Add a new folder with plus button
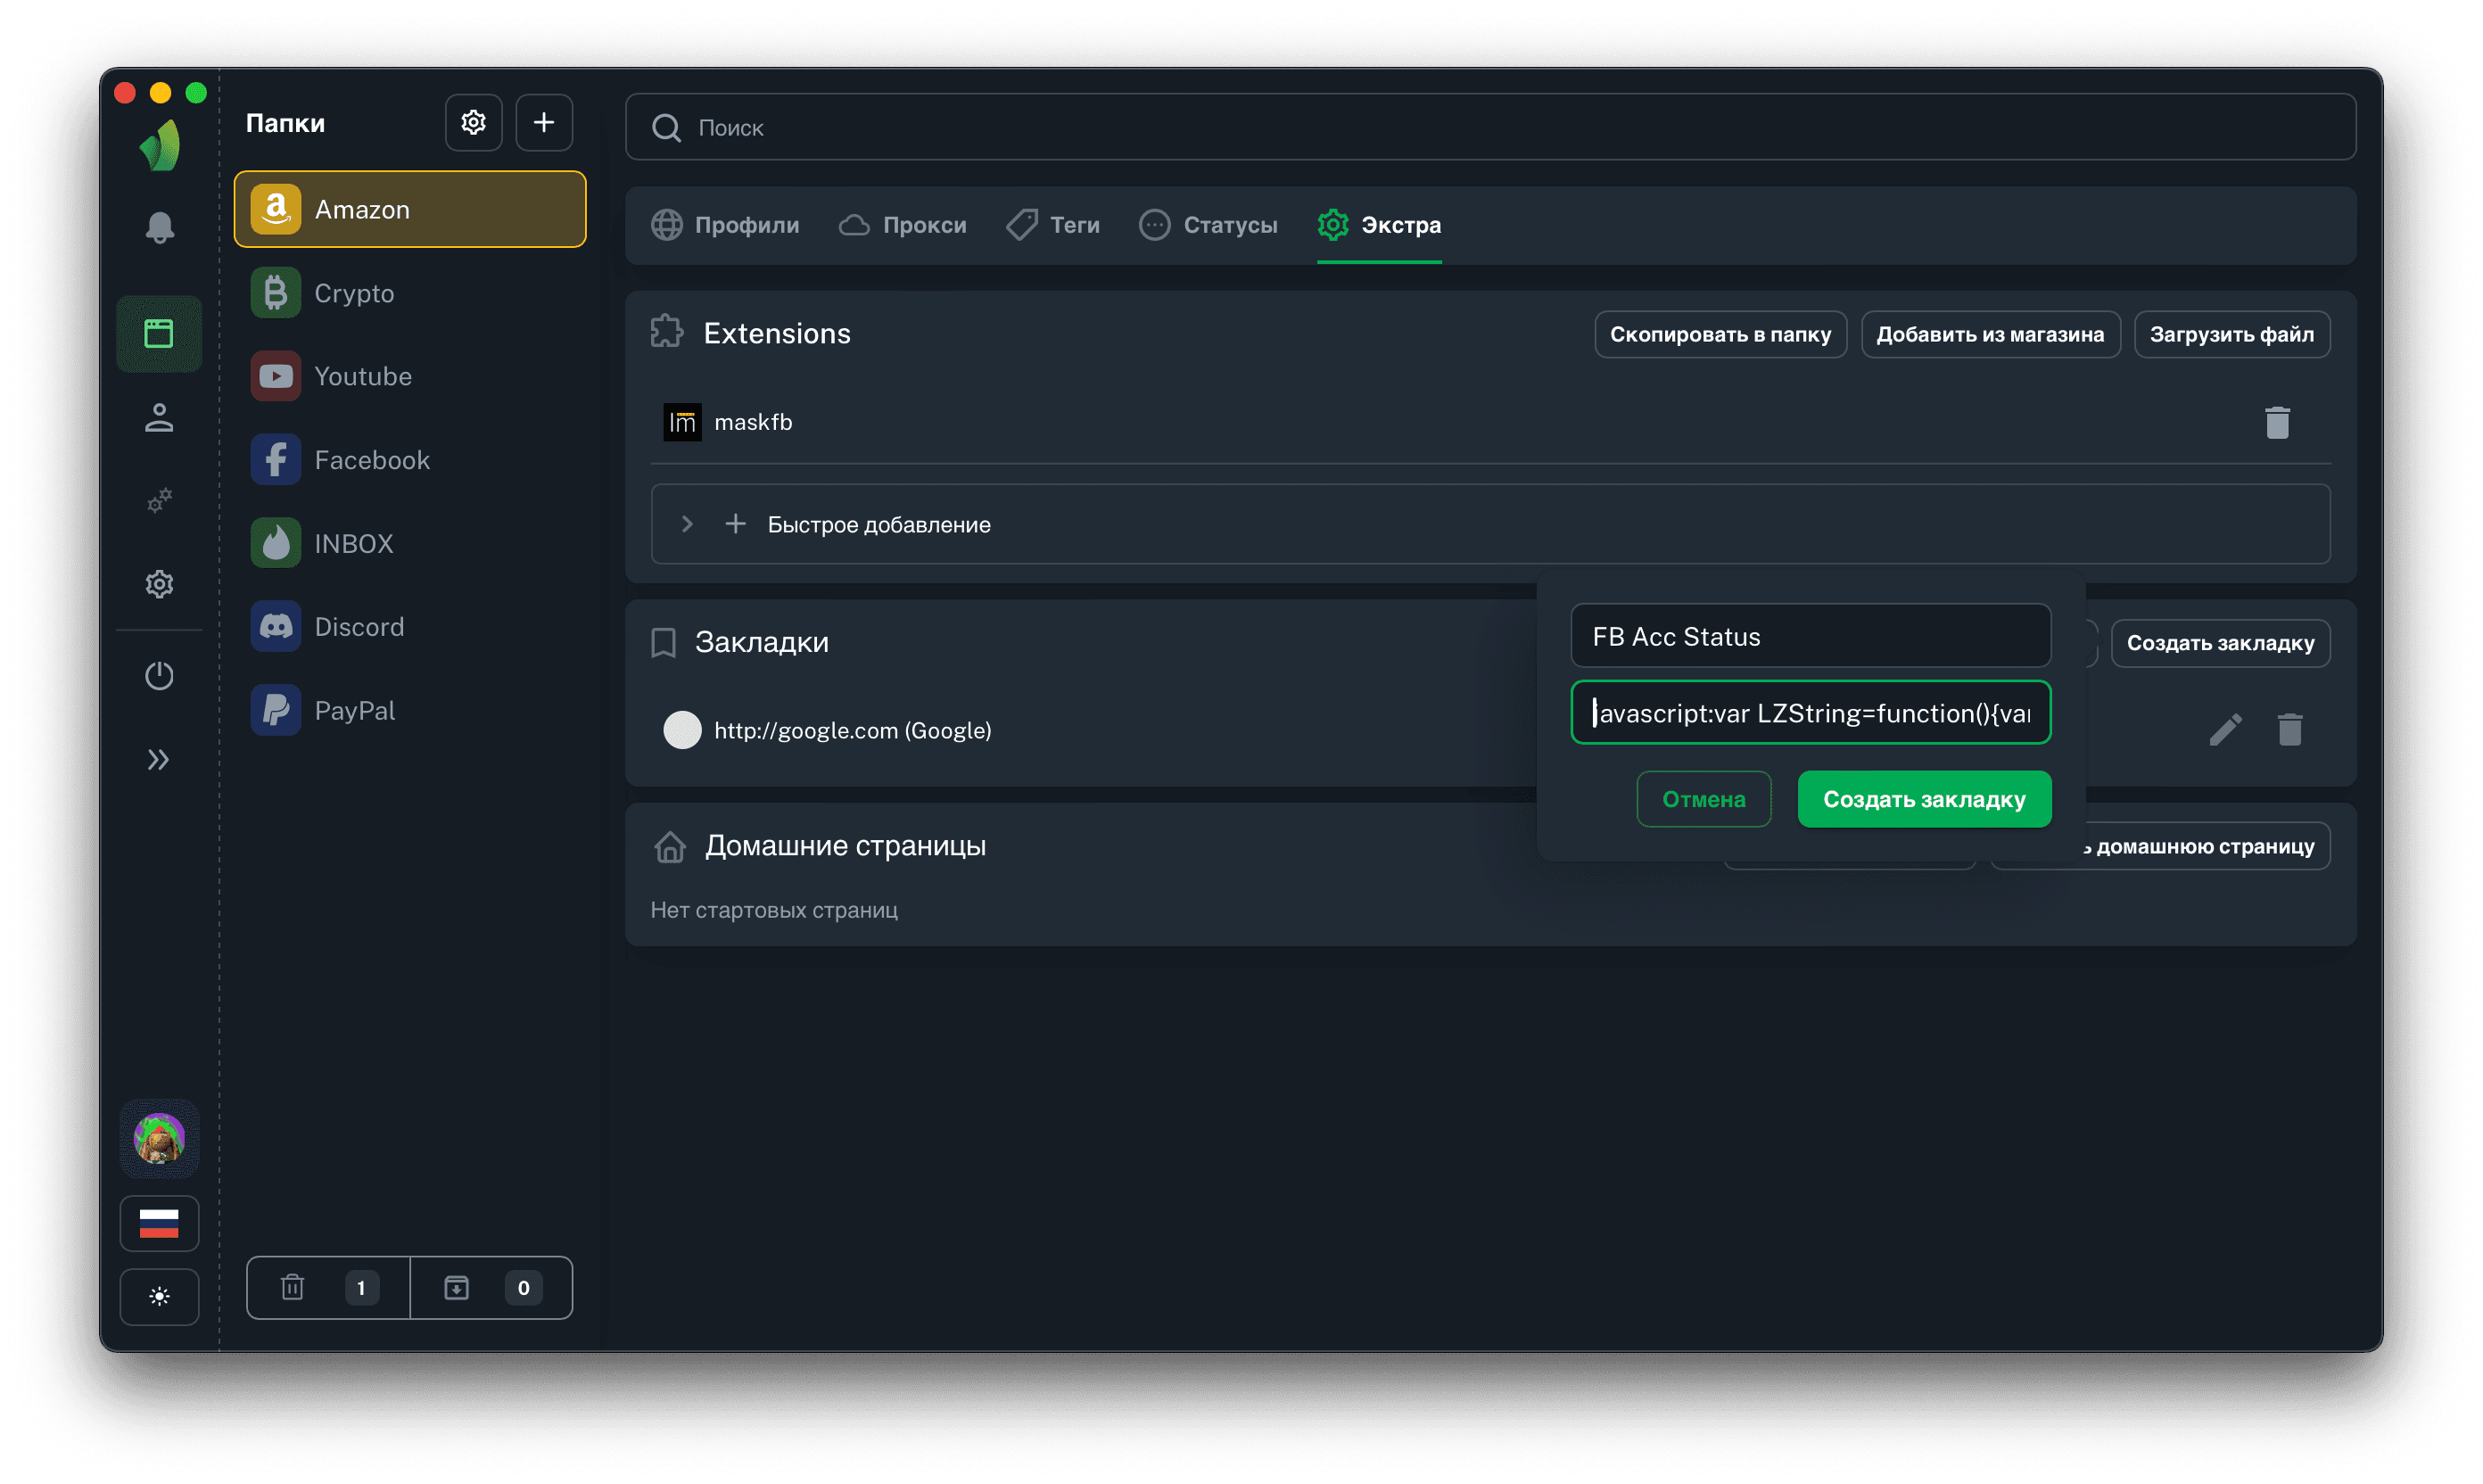The height and width of the screenshot is (1484, 2483). [x=544, y=123]
